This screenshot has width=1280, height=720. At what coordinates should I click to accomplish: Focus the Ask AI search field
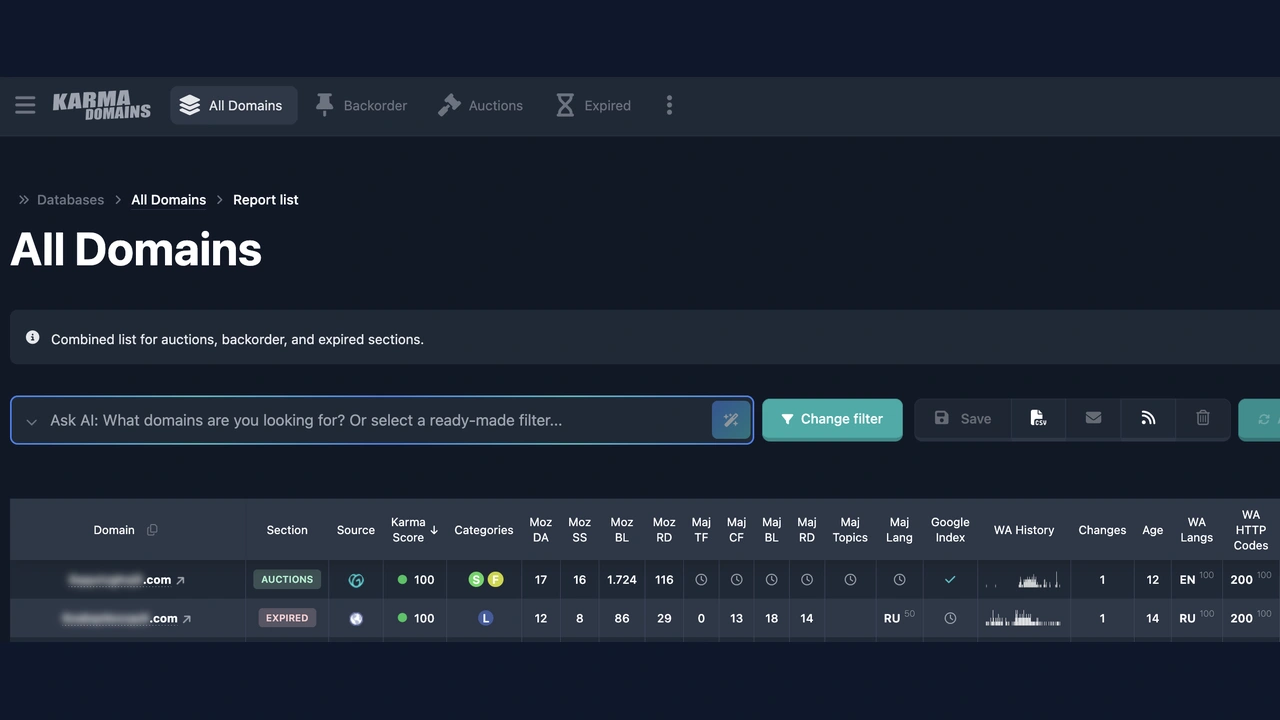pos(380,420)
